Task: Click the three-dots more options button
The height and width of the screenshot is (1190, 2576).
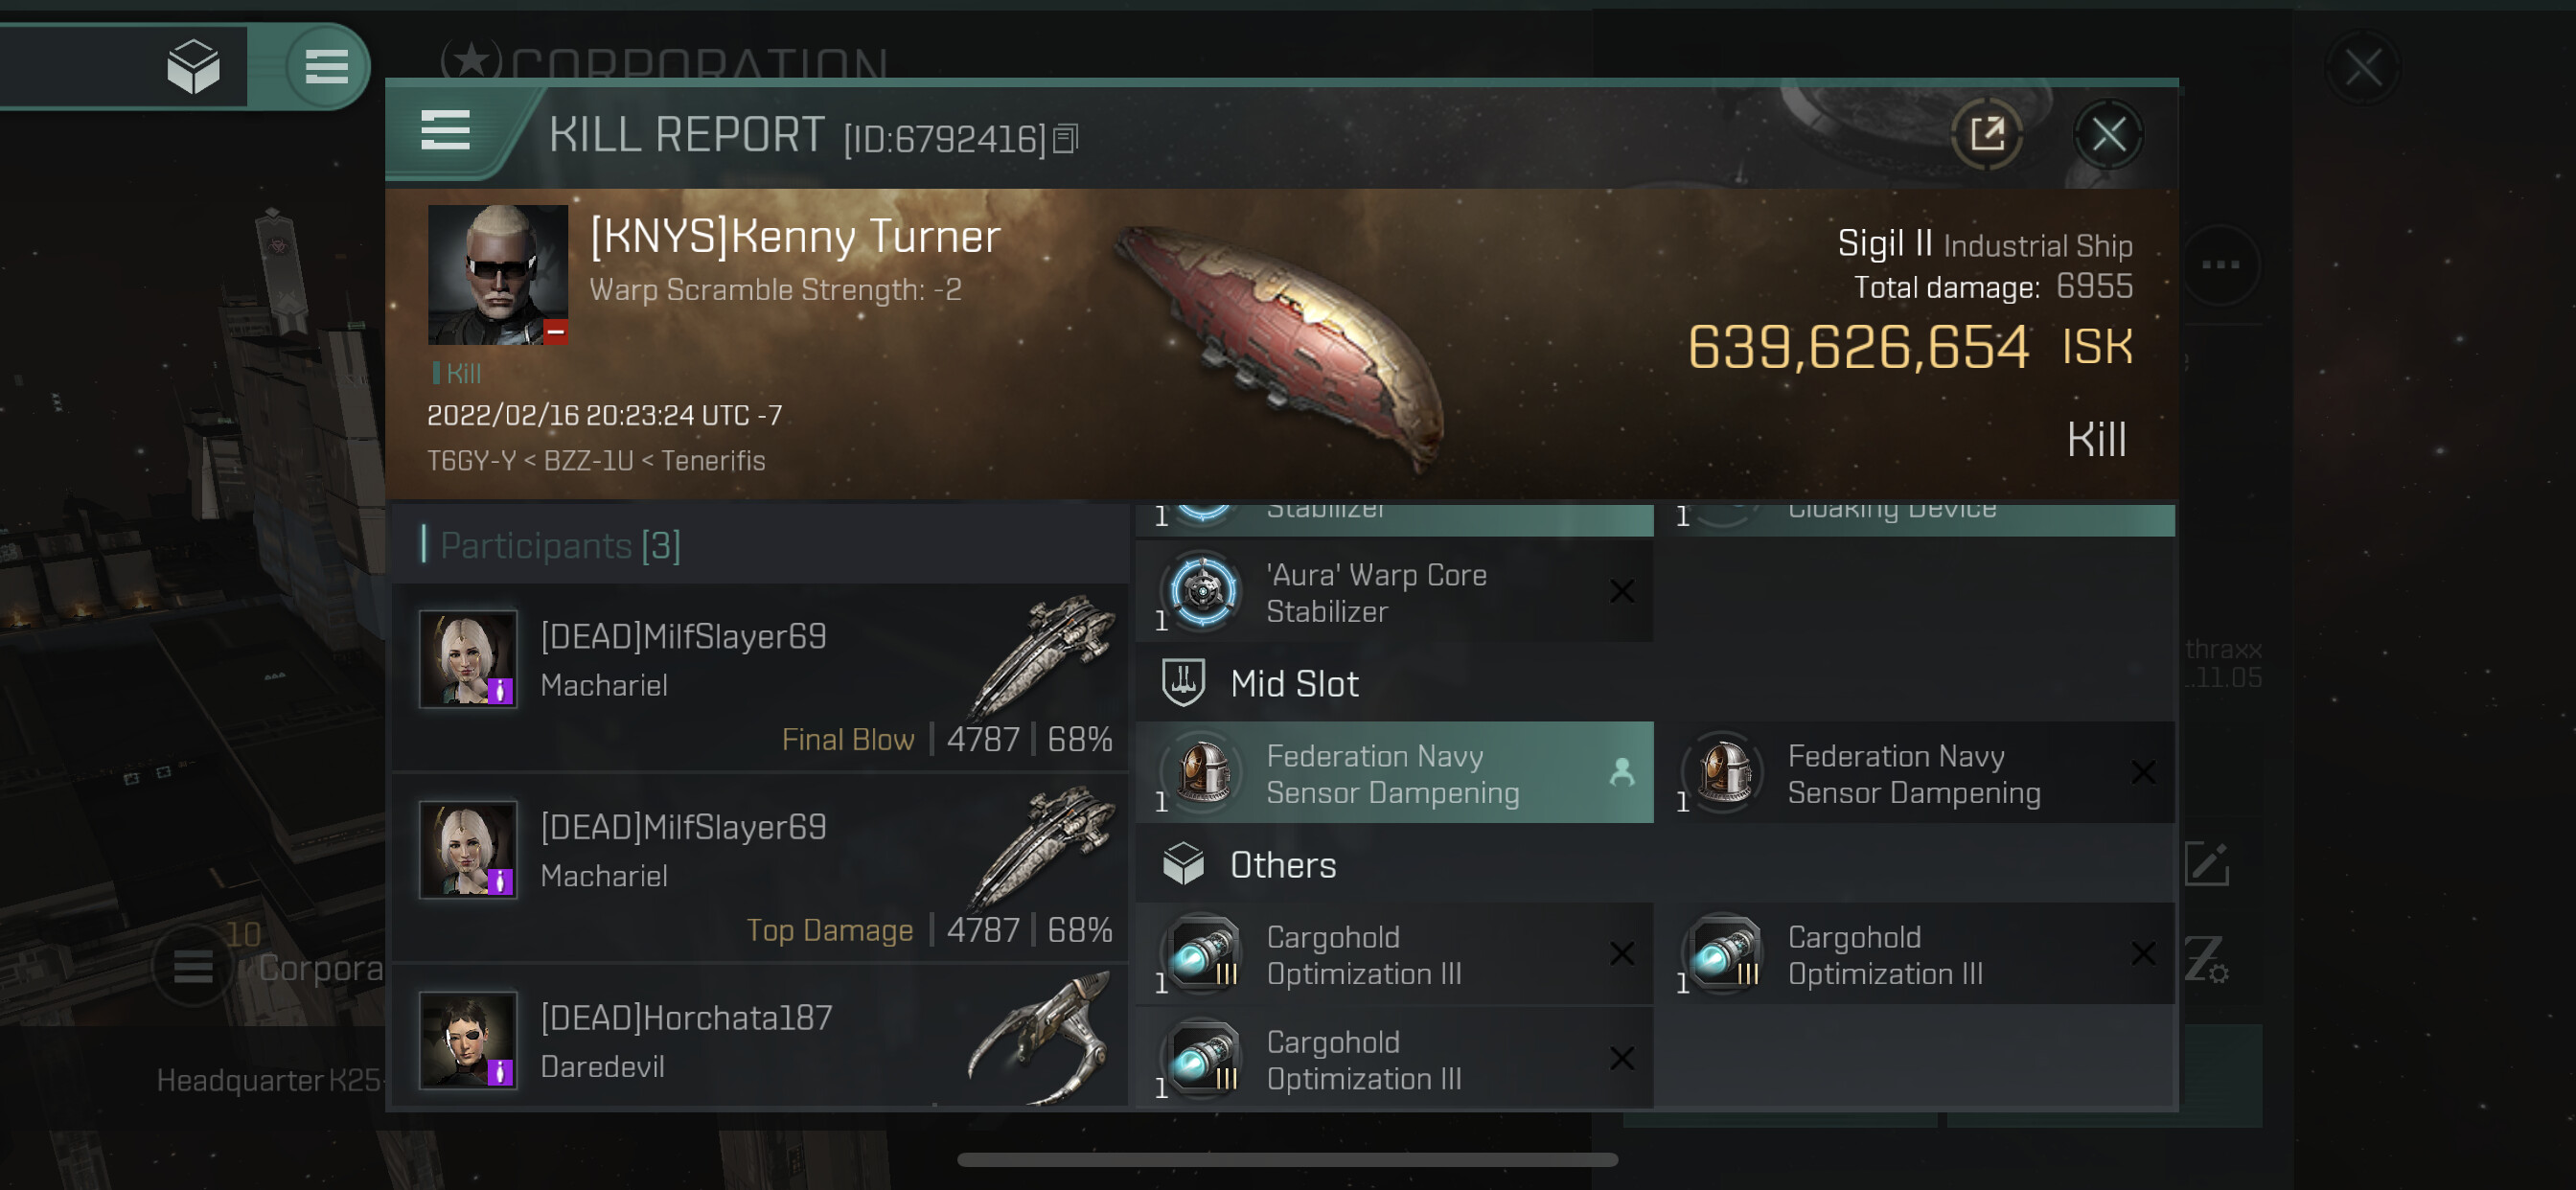Action: coord(2220,265)
